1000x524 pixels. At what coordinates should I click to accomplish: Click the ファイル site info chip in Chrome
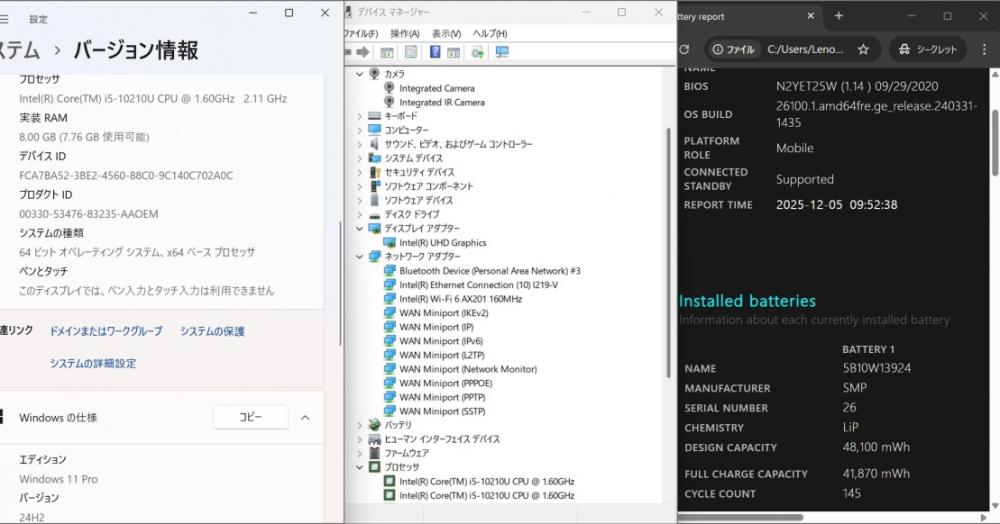733,49
